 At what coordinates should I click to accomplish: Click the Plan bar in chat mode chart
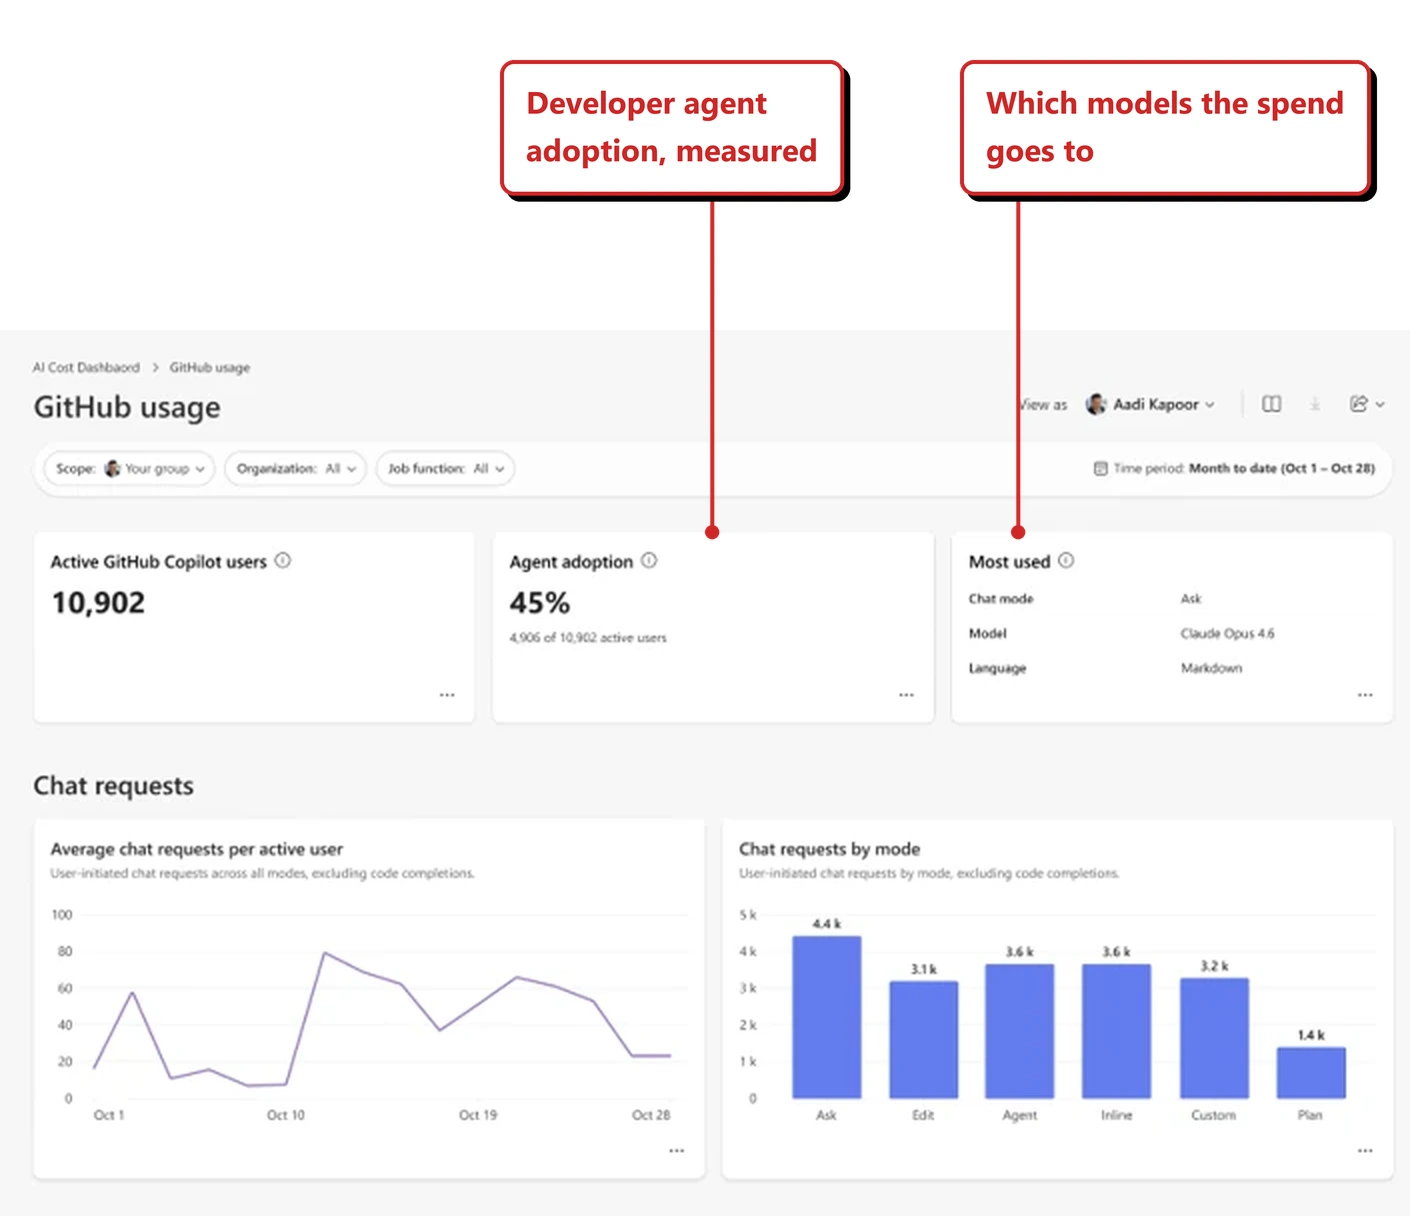tap(1311, 1072)
